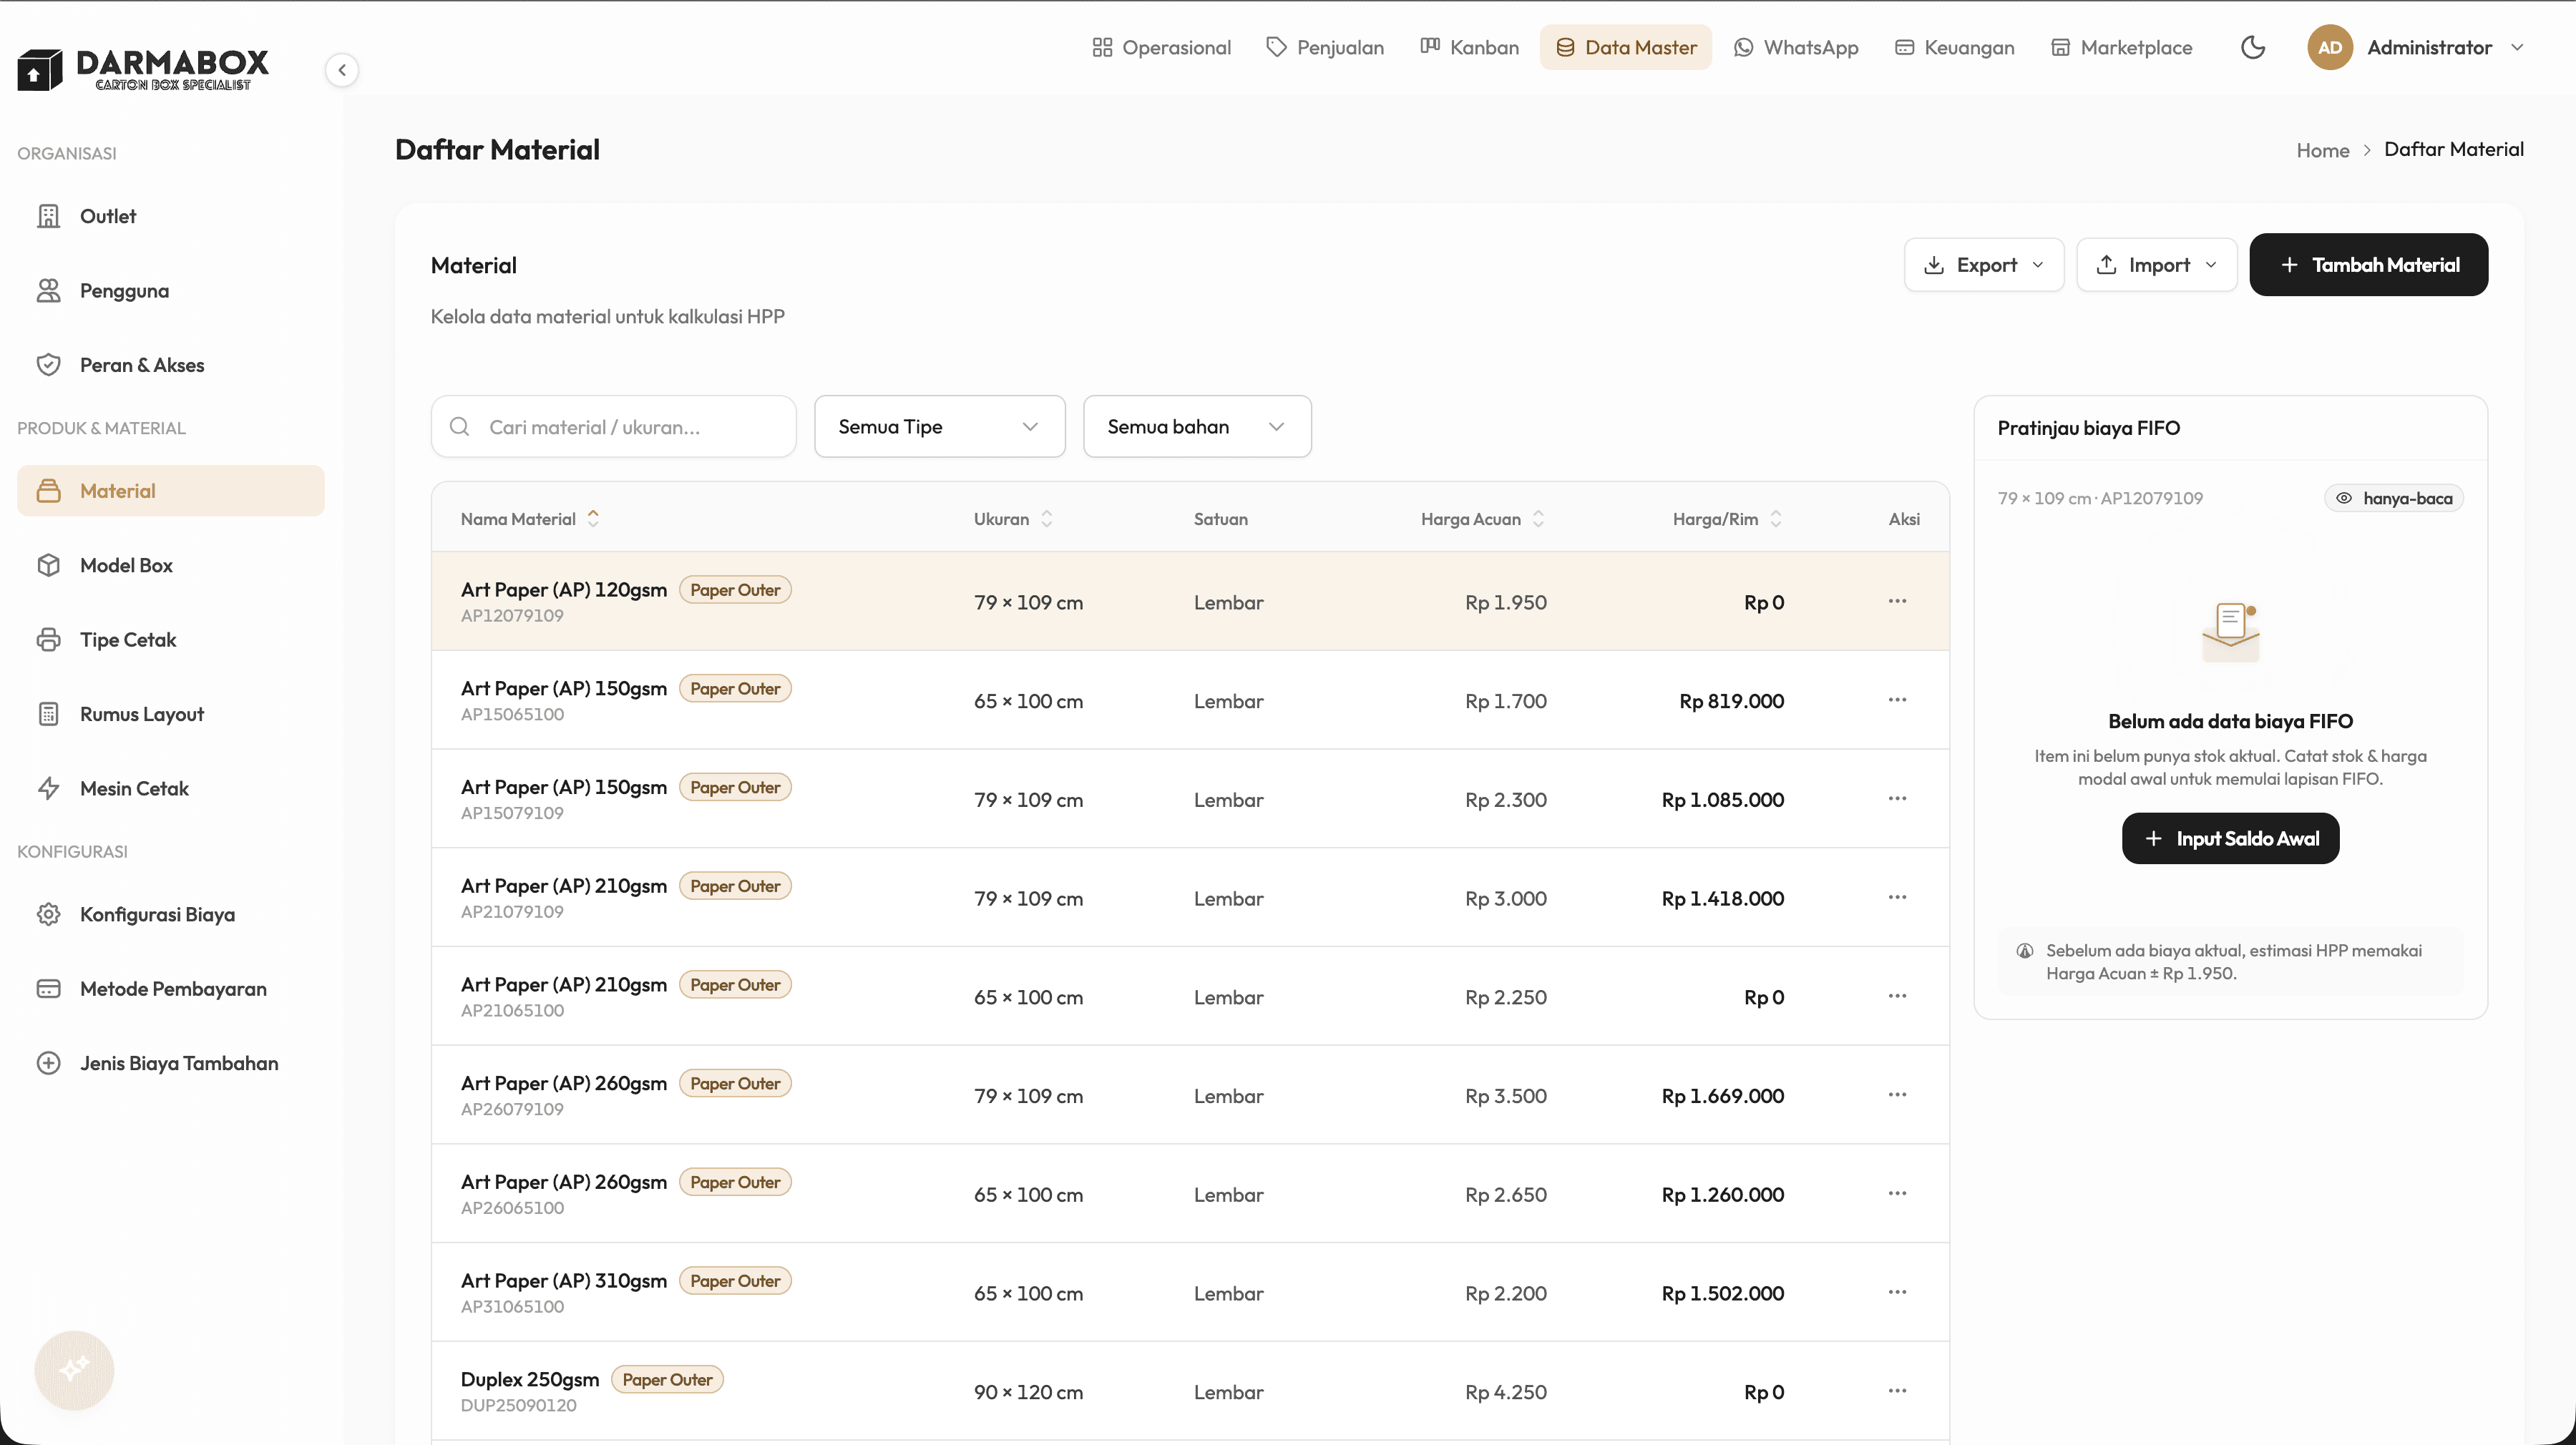This screenshot has height=1445, width=2576.
Task: Click the Darmabox logo
Action: (143, 69)
